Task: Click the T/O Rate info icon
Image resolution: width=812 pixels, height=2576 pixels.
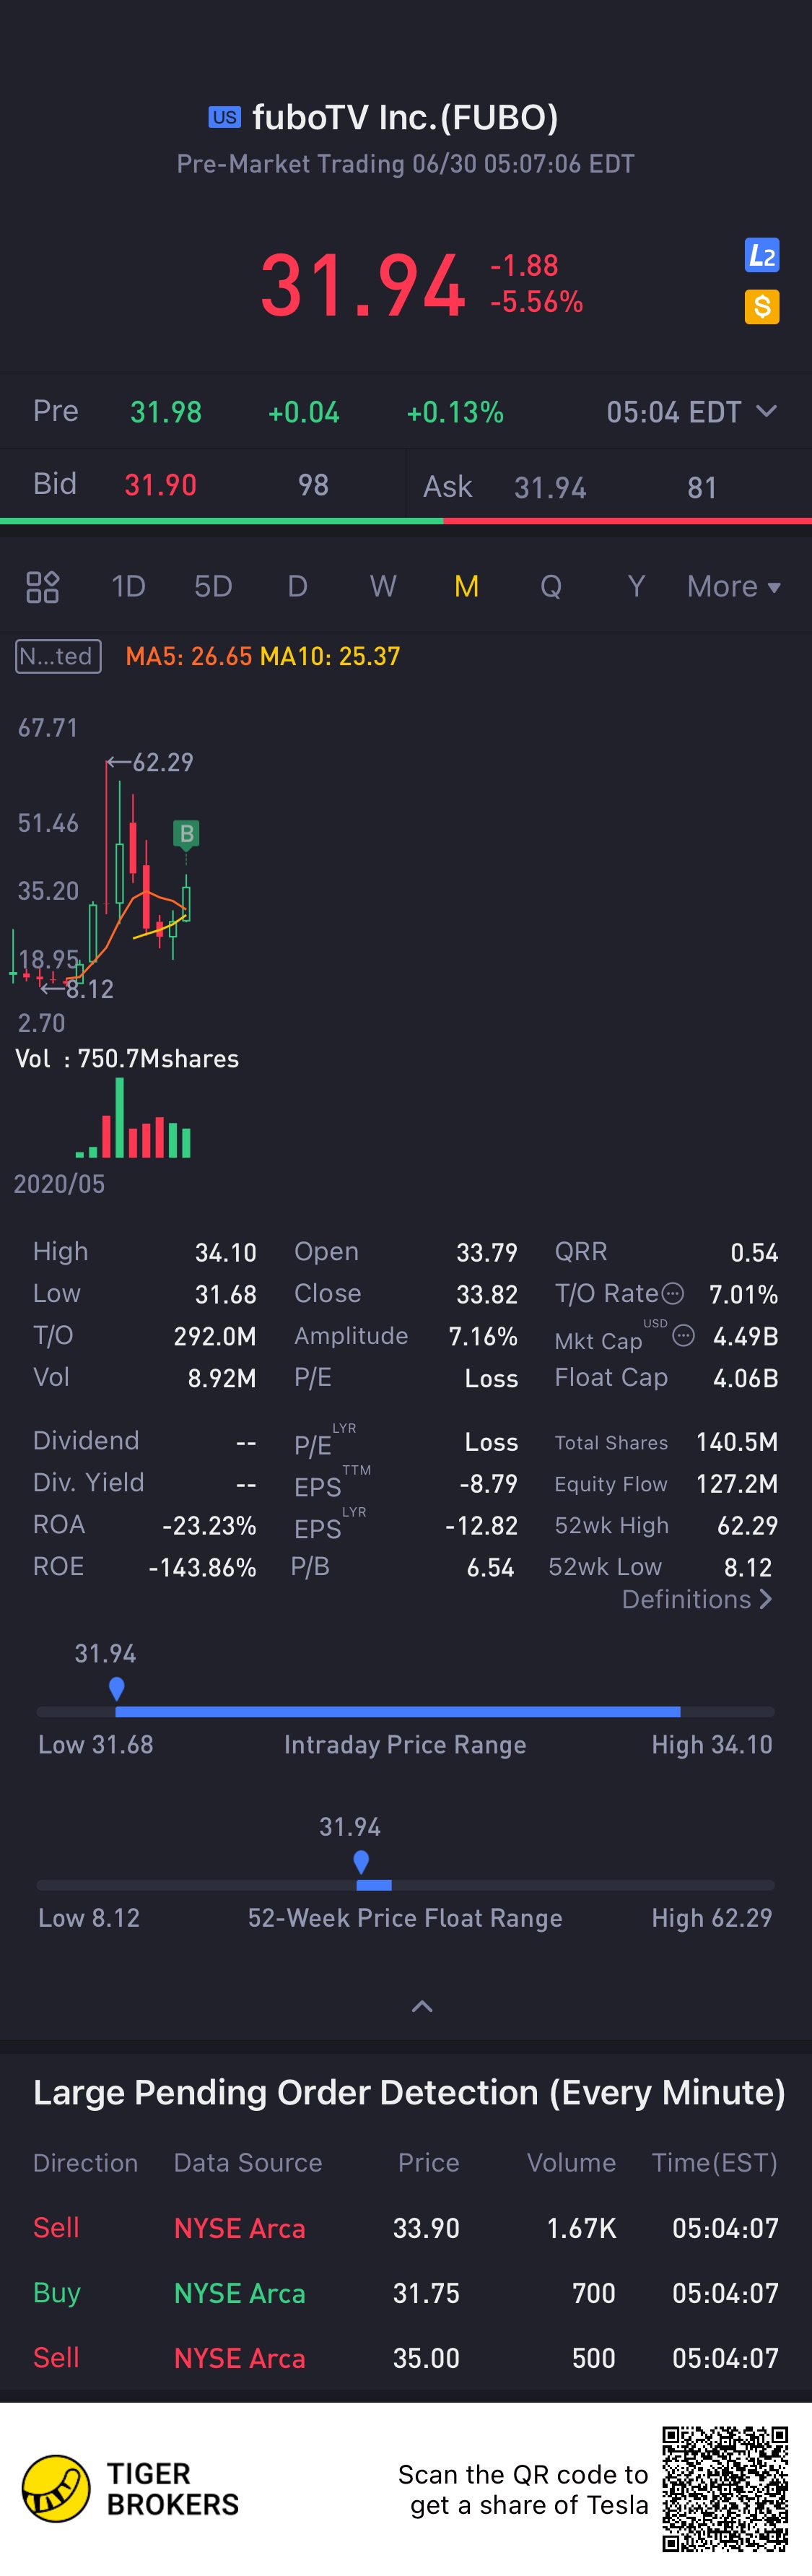Action: point(674,1293)
